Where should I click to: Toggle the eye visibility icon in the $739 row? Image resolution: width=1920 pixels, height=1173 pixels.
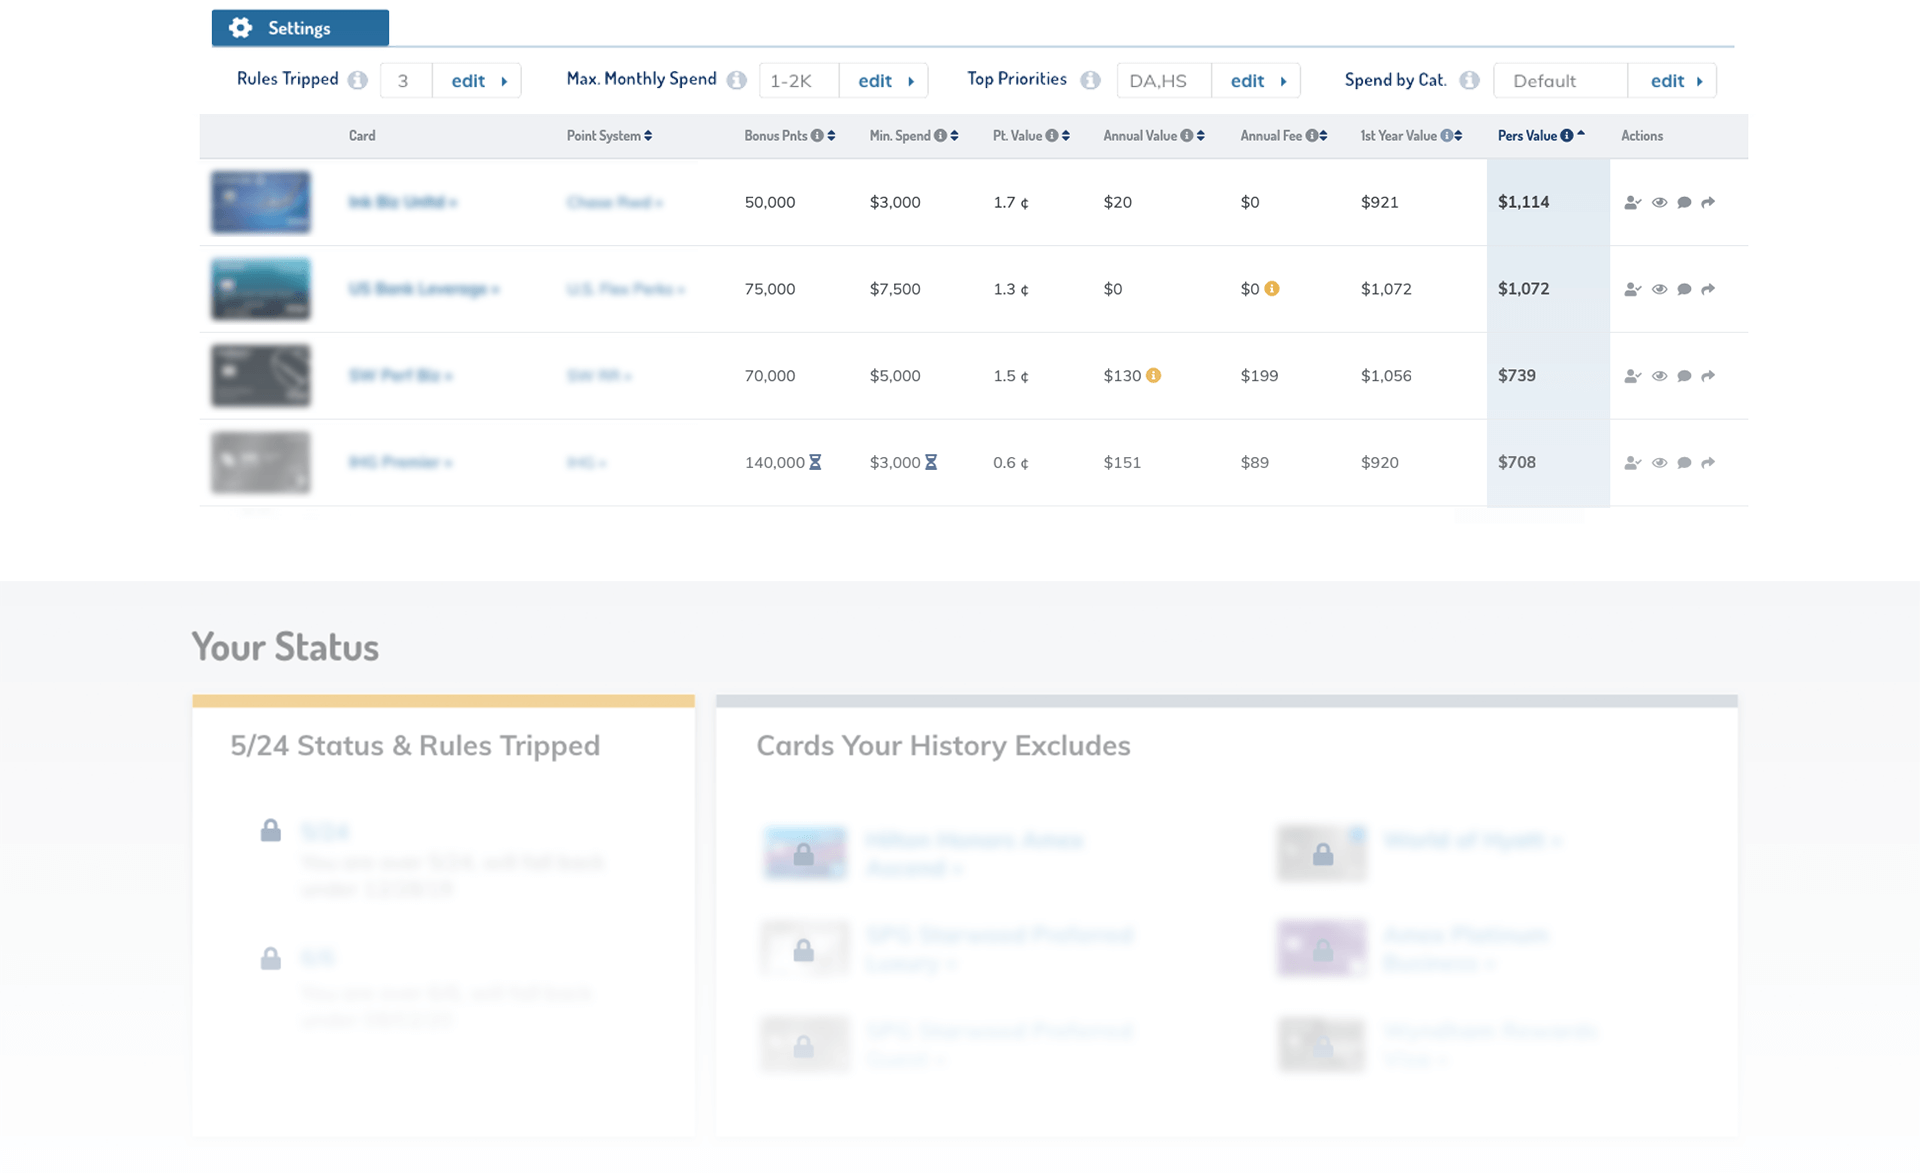pyautogui.click(x=1659, y=376)
